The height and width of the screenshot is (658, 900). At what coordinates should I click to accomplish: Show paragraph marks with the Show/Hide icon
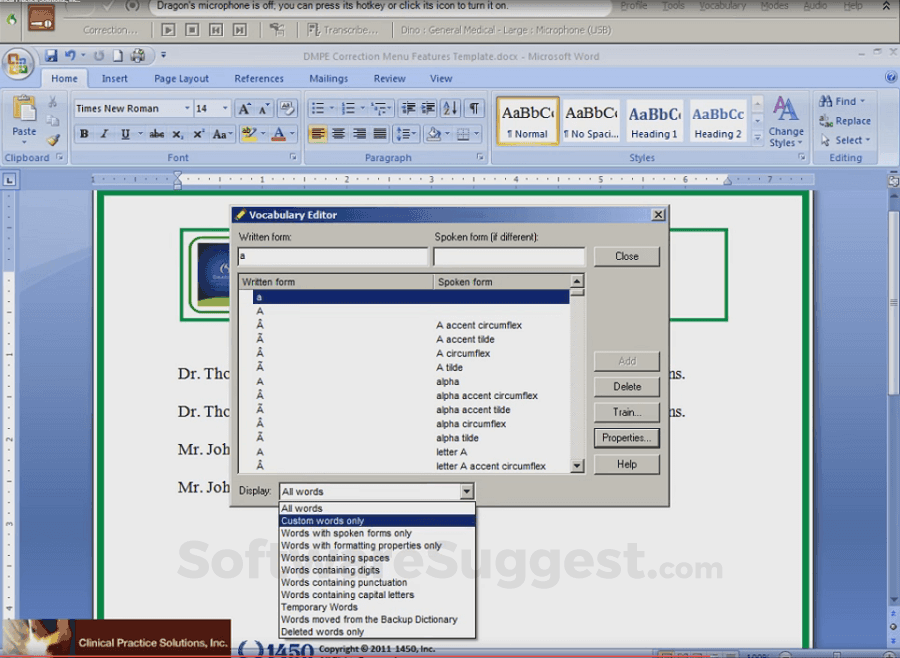tap(476, 108)
